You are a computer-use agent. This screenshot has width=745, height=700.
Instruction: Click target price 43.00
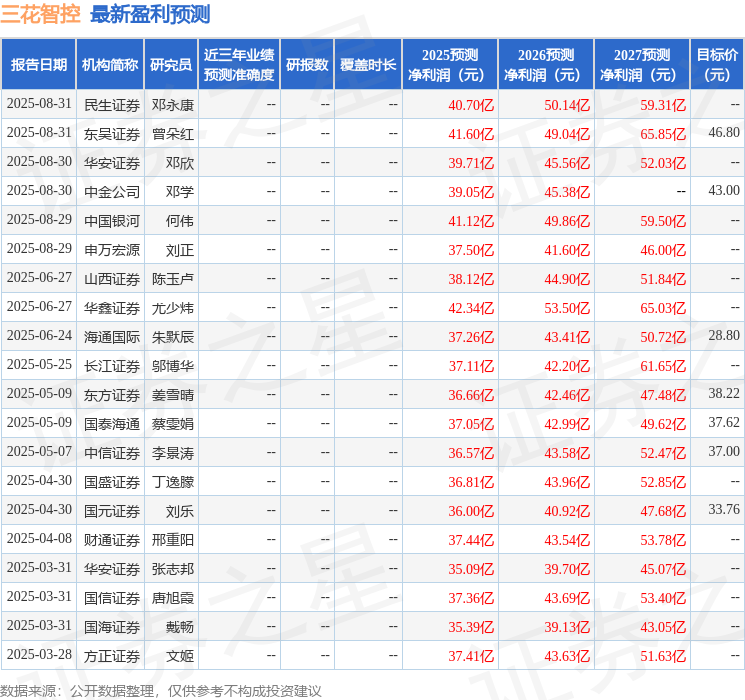click(x=724, y=191)
